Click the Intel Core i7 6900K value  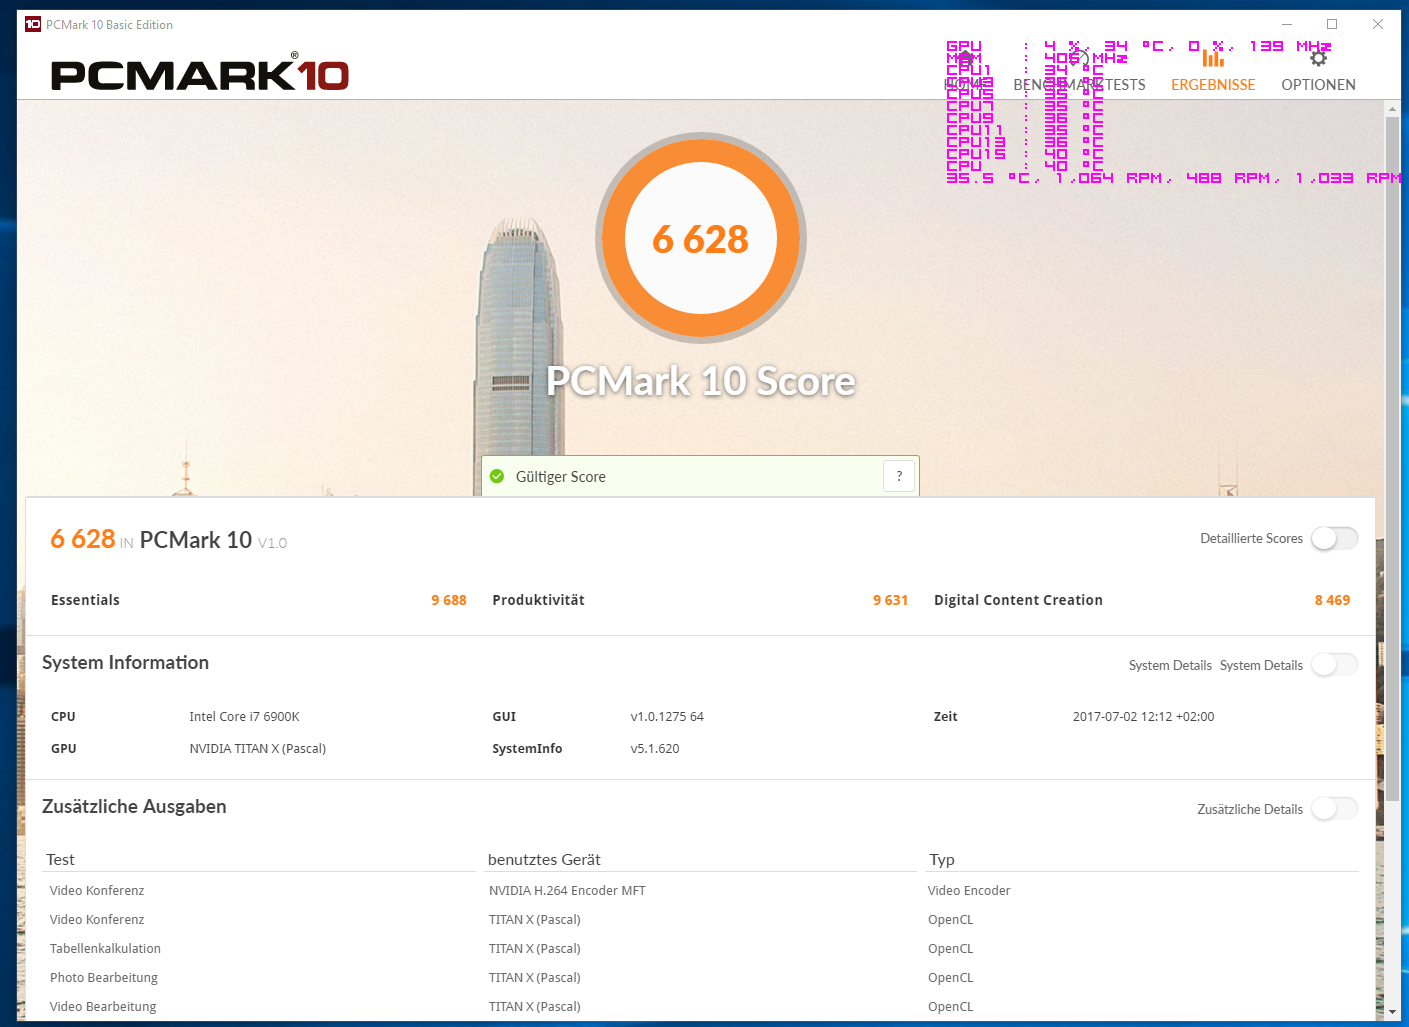point(244,717)
